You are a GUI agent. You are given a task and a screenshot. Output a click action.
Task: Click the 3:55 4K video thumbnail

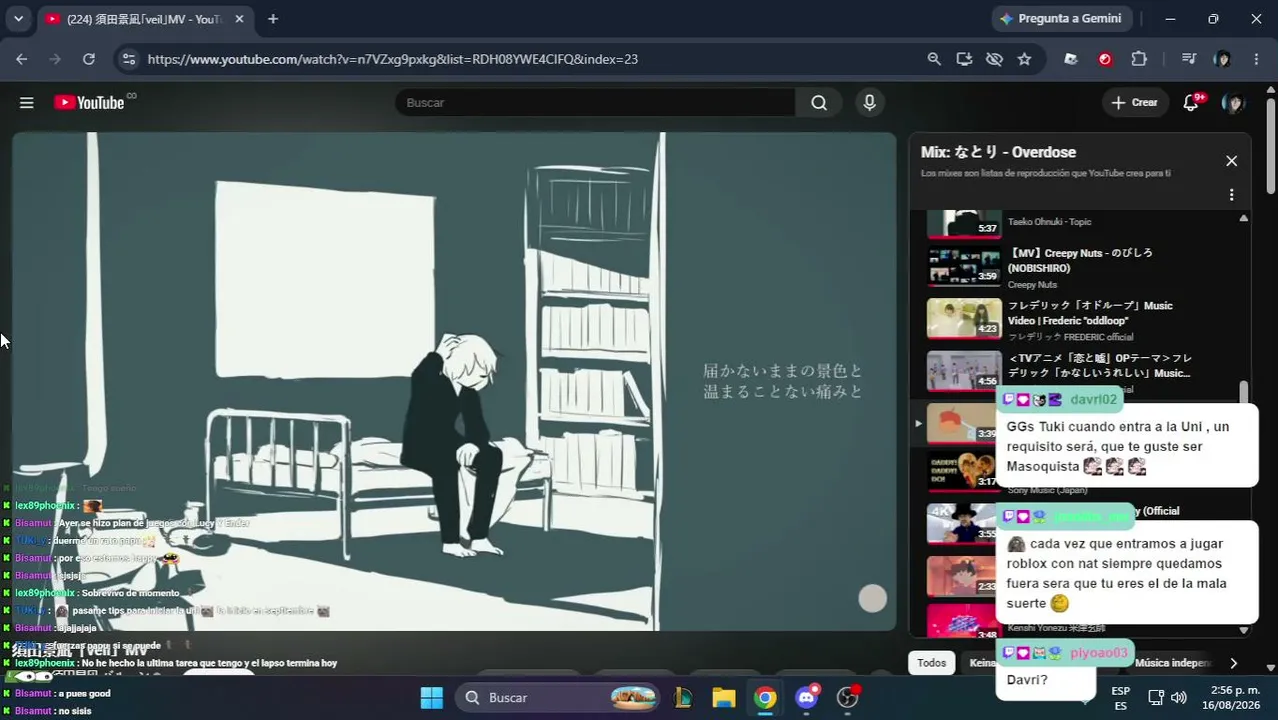(963, 523)
